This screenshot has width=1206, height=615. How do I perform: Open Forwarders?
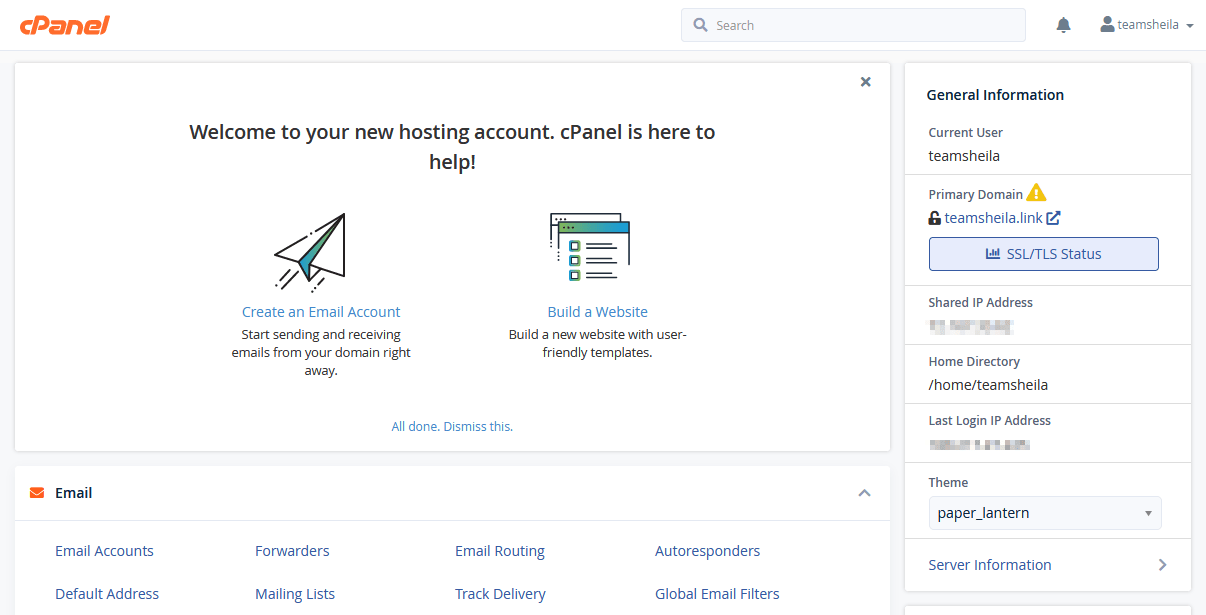click(x=292, y=551)
